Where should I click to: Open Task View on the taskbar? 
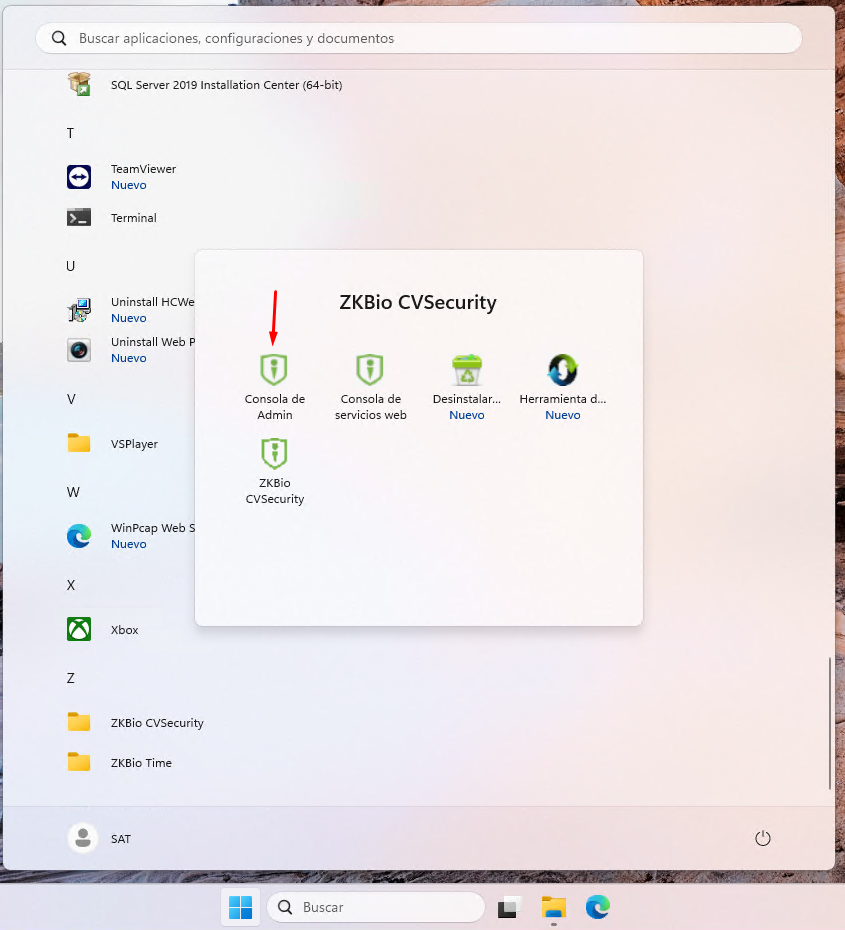coord(508,907)
